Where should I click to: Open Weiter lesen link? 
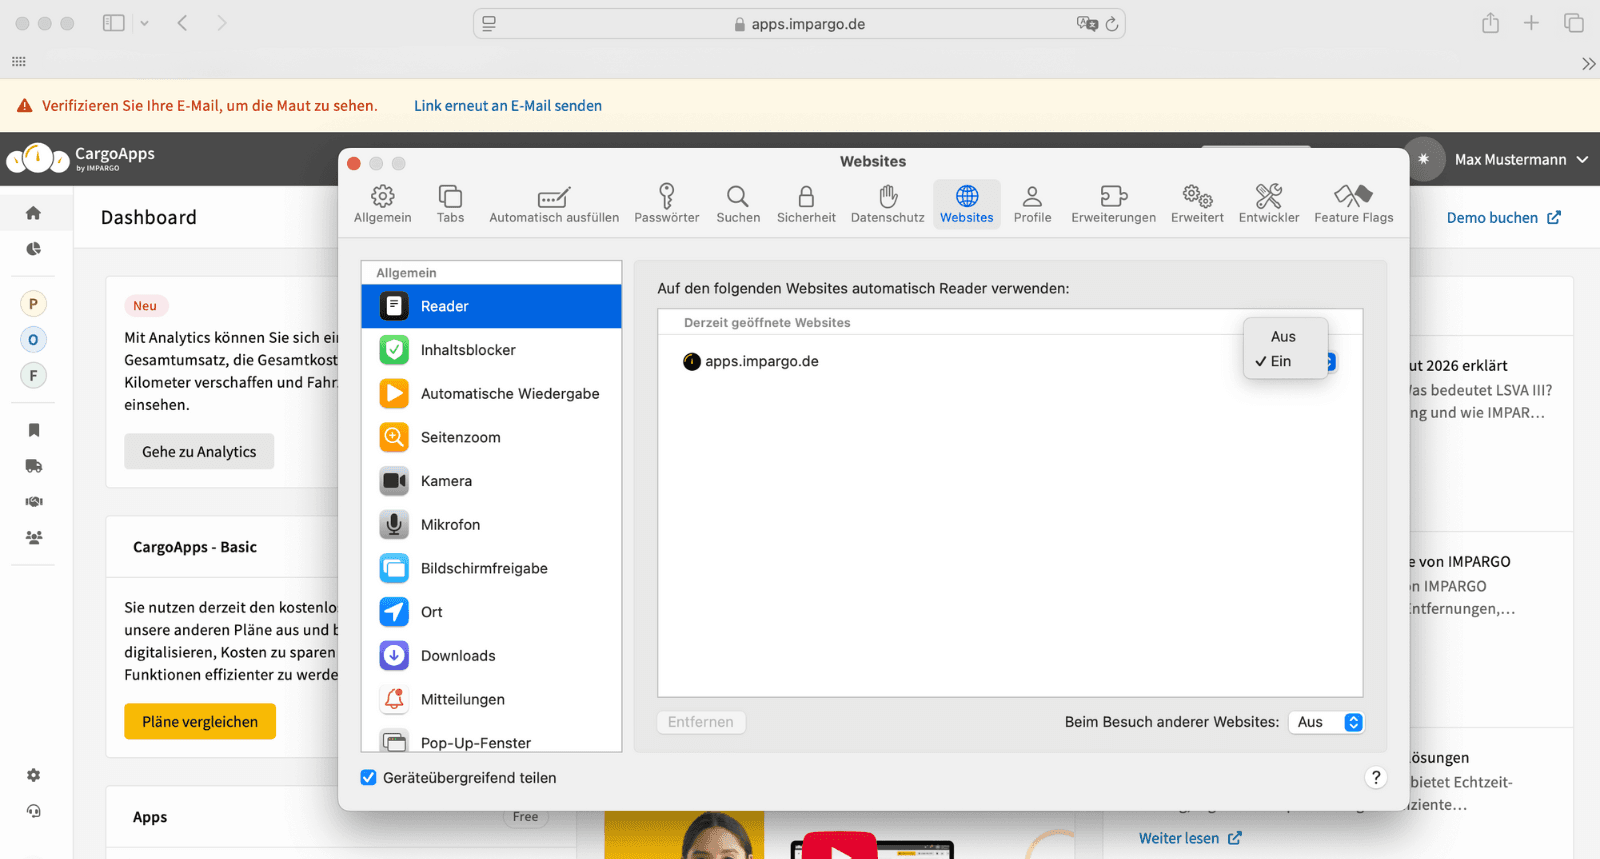1190,838
